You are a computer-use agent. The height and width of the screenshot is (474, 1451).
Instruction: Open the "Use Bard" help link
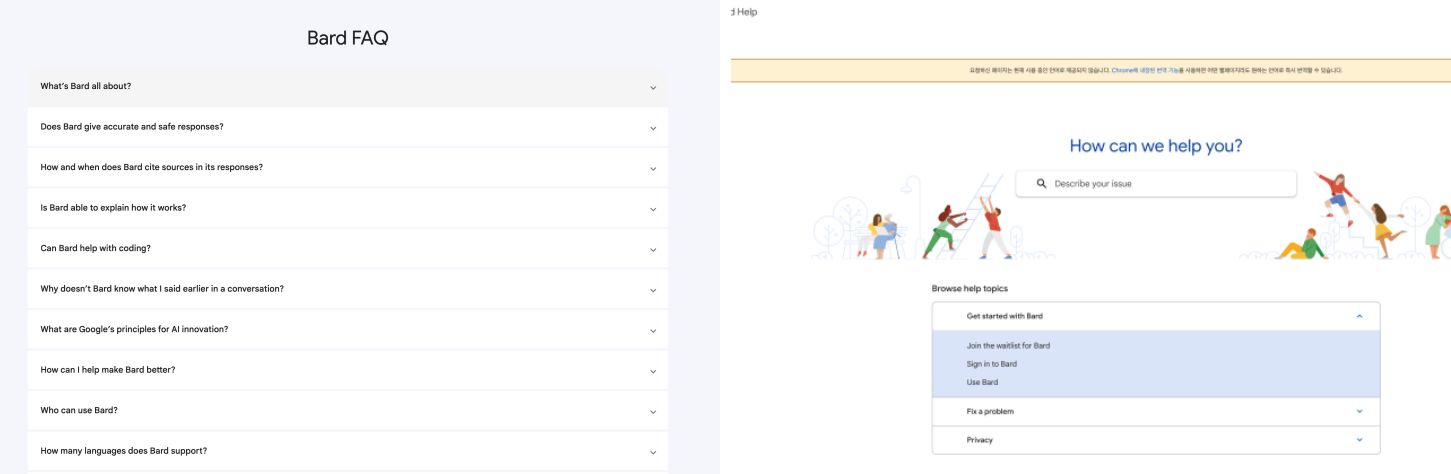pos(982,382)
